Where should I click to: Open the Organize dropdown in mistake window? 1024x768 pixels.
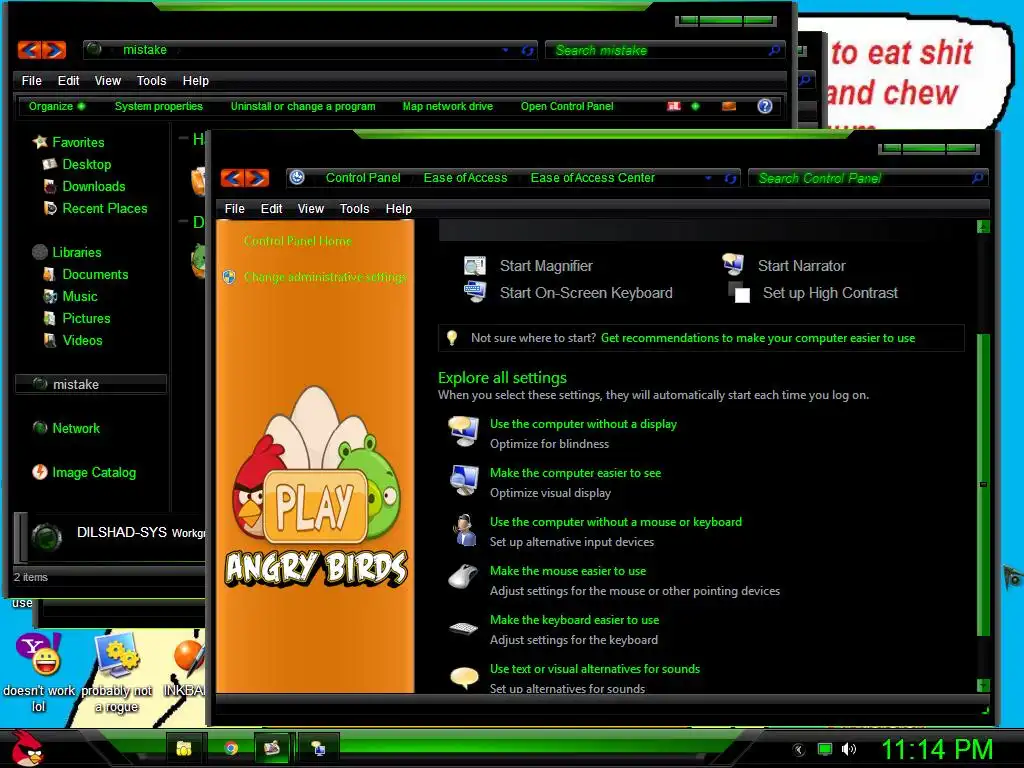tap(56, 106)
